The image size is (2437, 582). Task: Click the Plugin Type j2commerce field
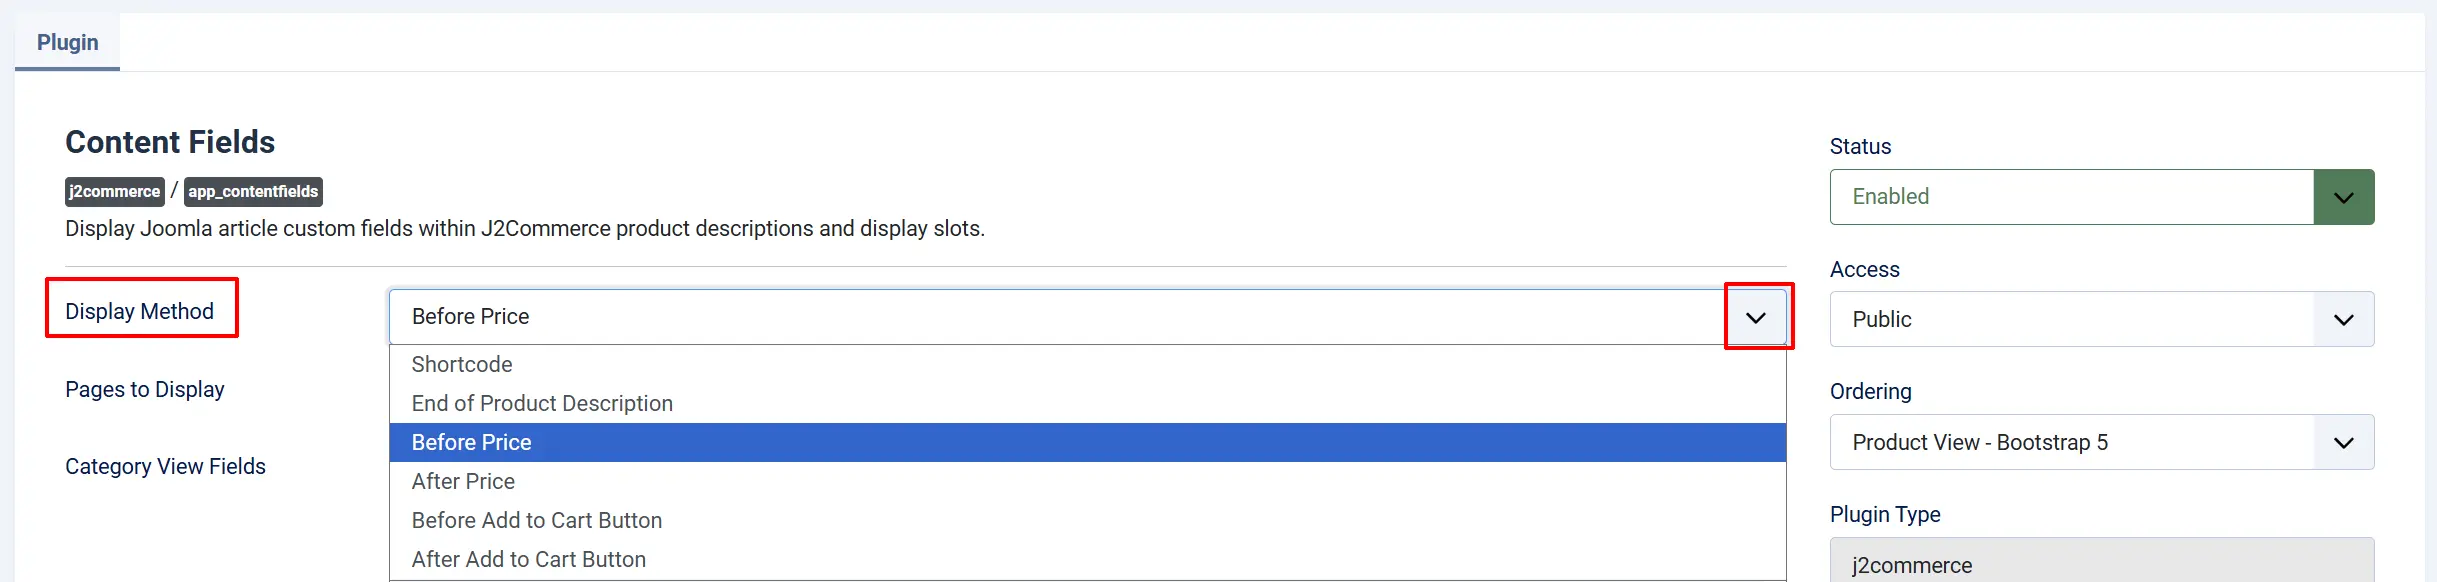pos(2102,560)
